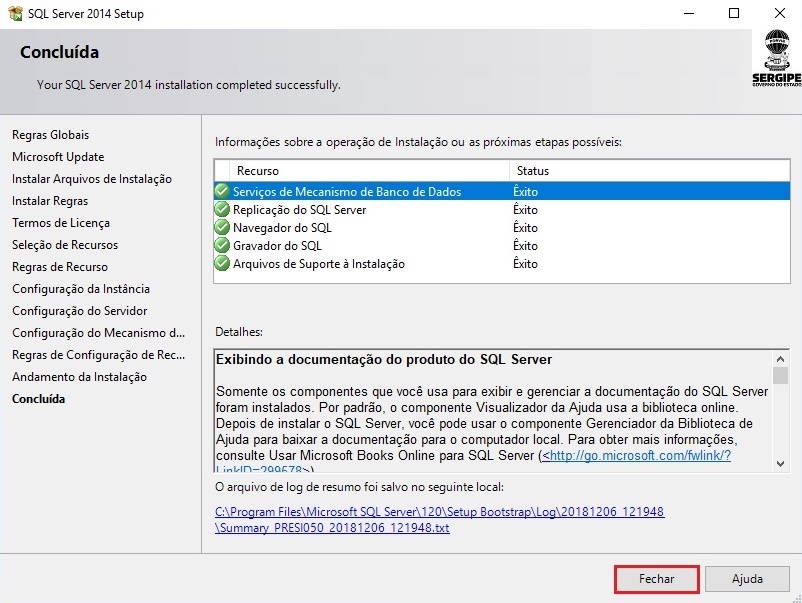Click check icon beside Arquivos de Suporte à Instalação
The width and height of the screenshot is (802, 603).
[x=222, y=264]
